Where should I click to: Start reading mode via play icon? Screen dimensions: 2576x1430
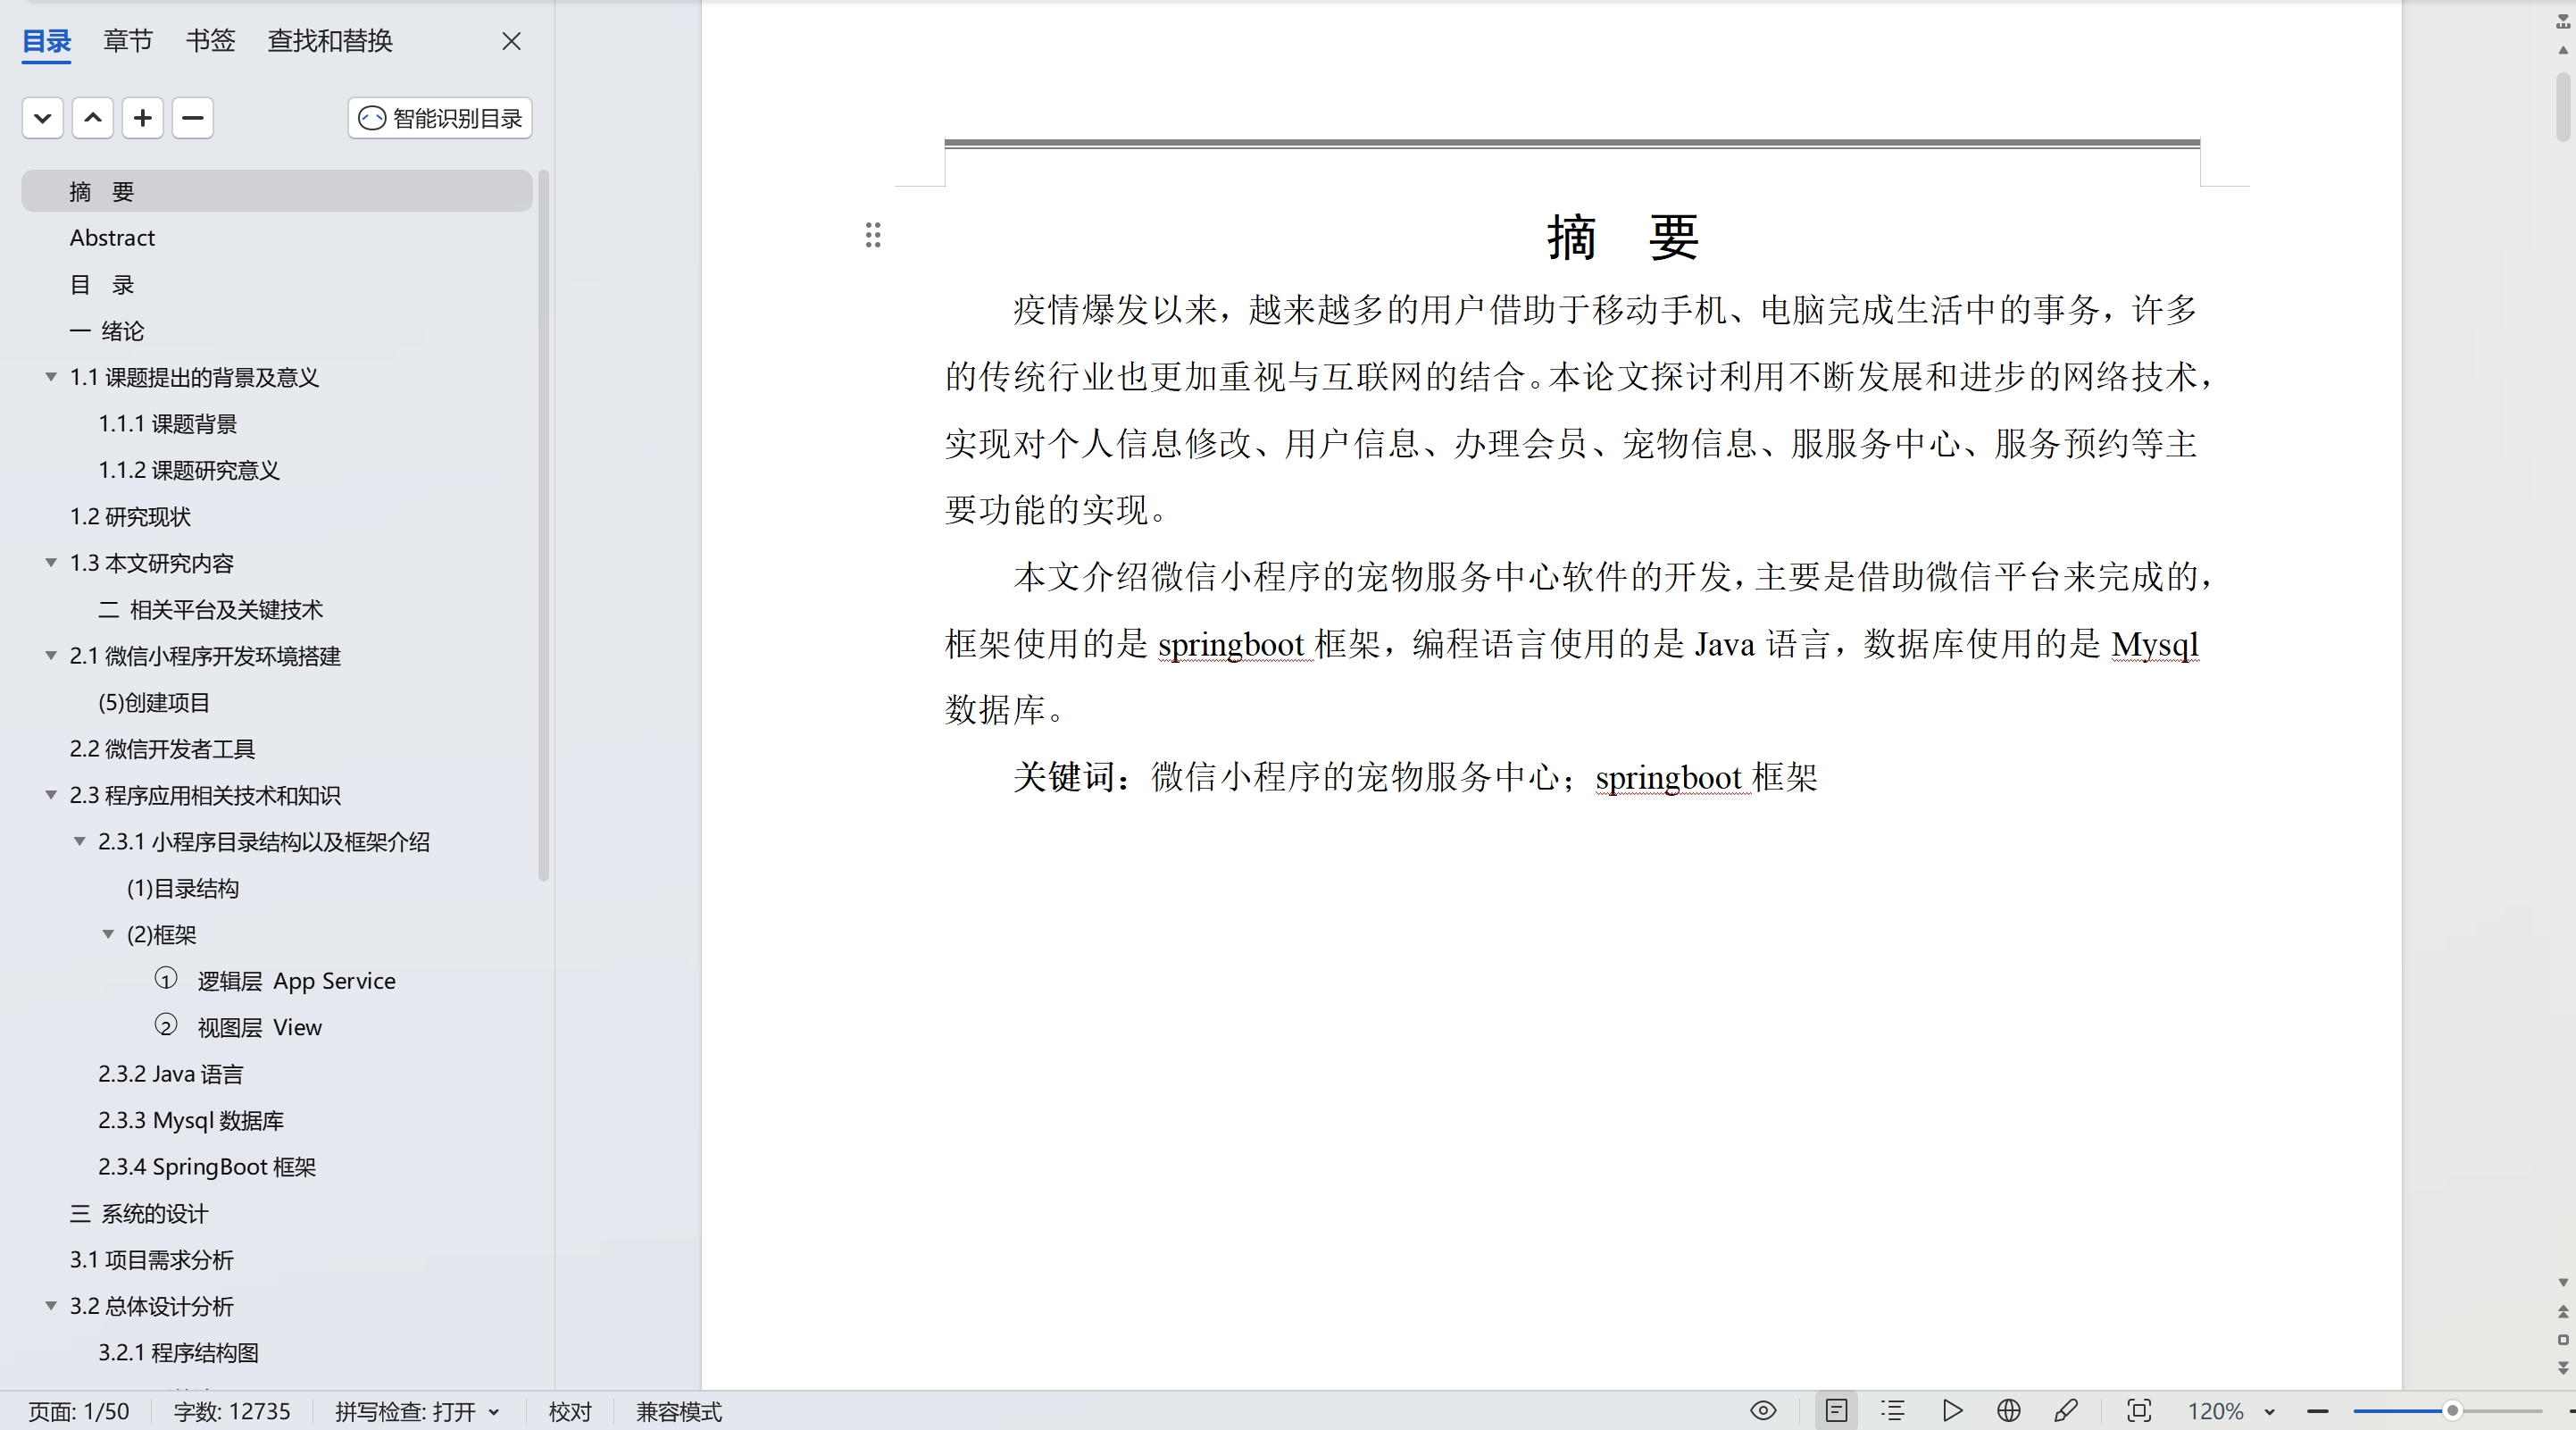(x=1952, y=1411)
